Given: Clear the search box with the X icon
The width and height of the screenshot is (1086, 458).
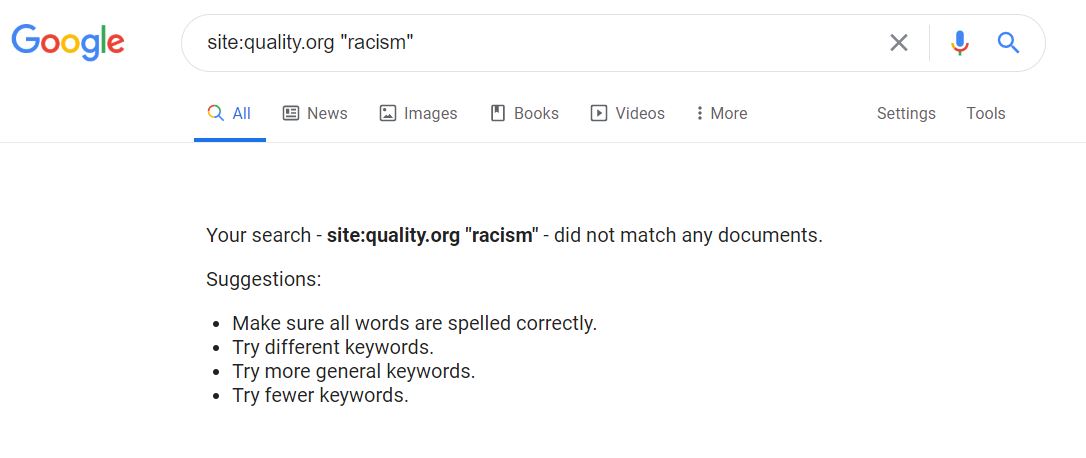Looking at the screenshot, I should point(899,43).
